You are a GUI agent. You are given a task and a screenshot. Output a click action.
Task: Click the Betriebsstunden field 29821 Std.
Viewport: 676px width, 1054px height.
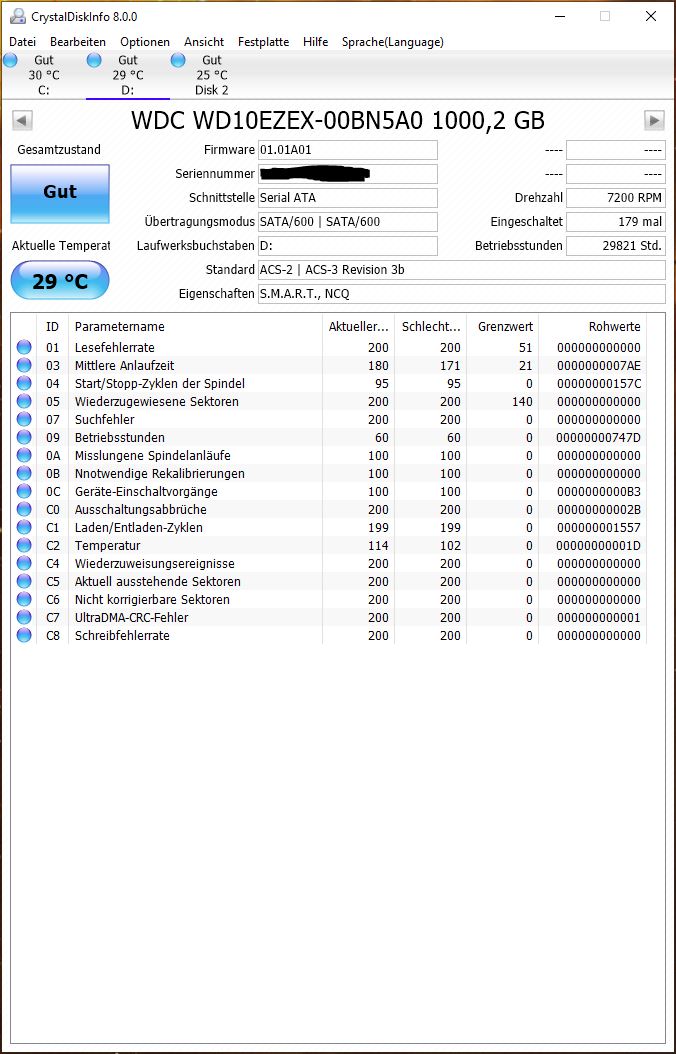pos(616,246)
